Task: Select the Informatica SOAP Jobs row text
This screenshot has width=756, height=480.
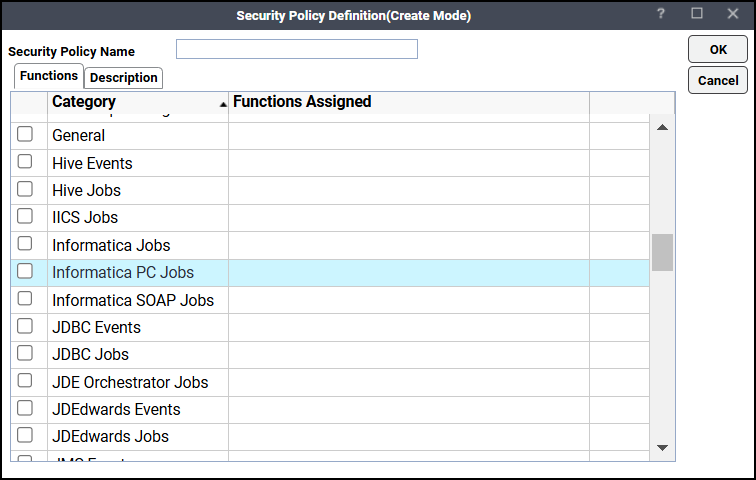Action: click(x=133, y=300)
